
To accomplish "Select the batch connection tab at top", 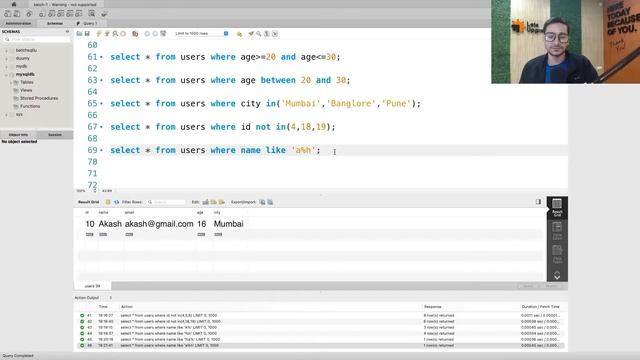I will (64, 4).
